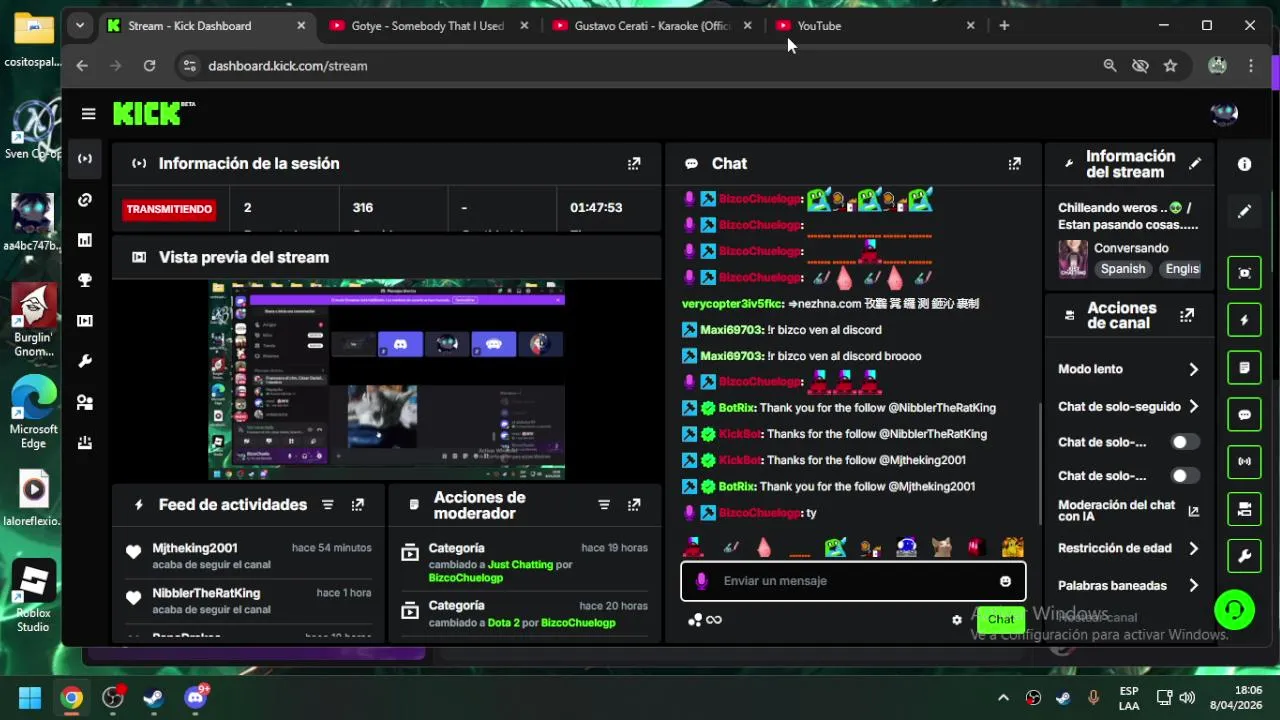
Task: Edit stream information with pencil icon
Action: point(1195,163)
